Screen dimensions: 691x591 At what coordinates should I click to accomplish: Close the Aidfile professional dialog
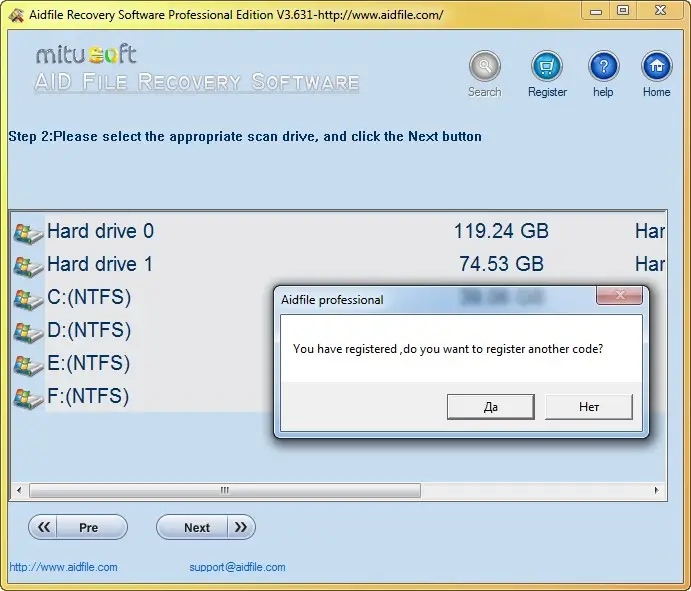point(619,295)
